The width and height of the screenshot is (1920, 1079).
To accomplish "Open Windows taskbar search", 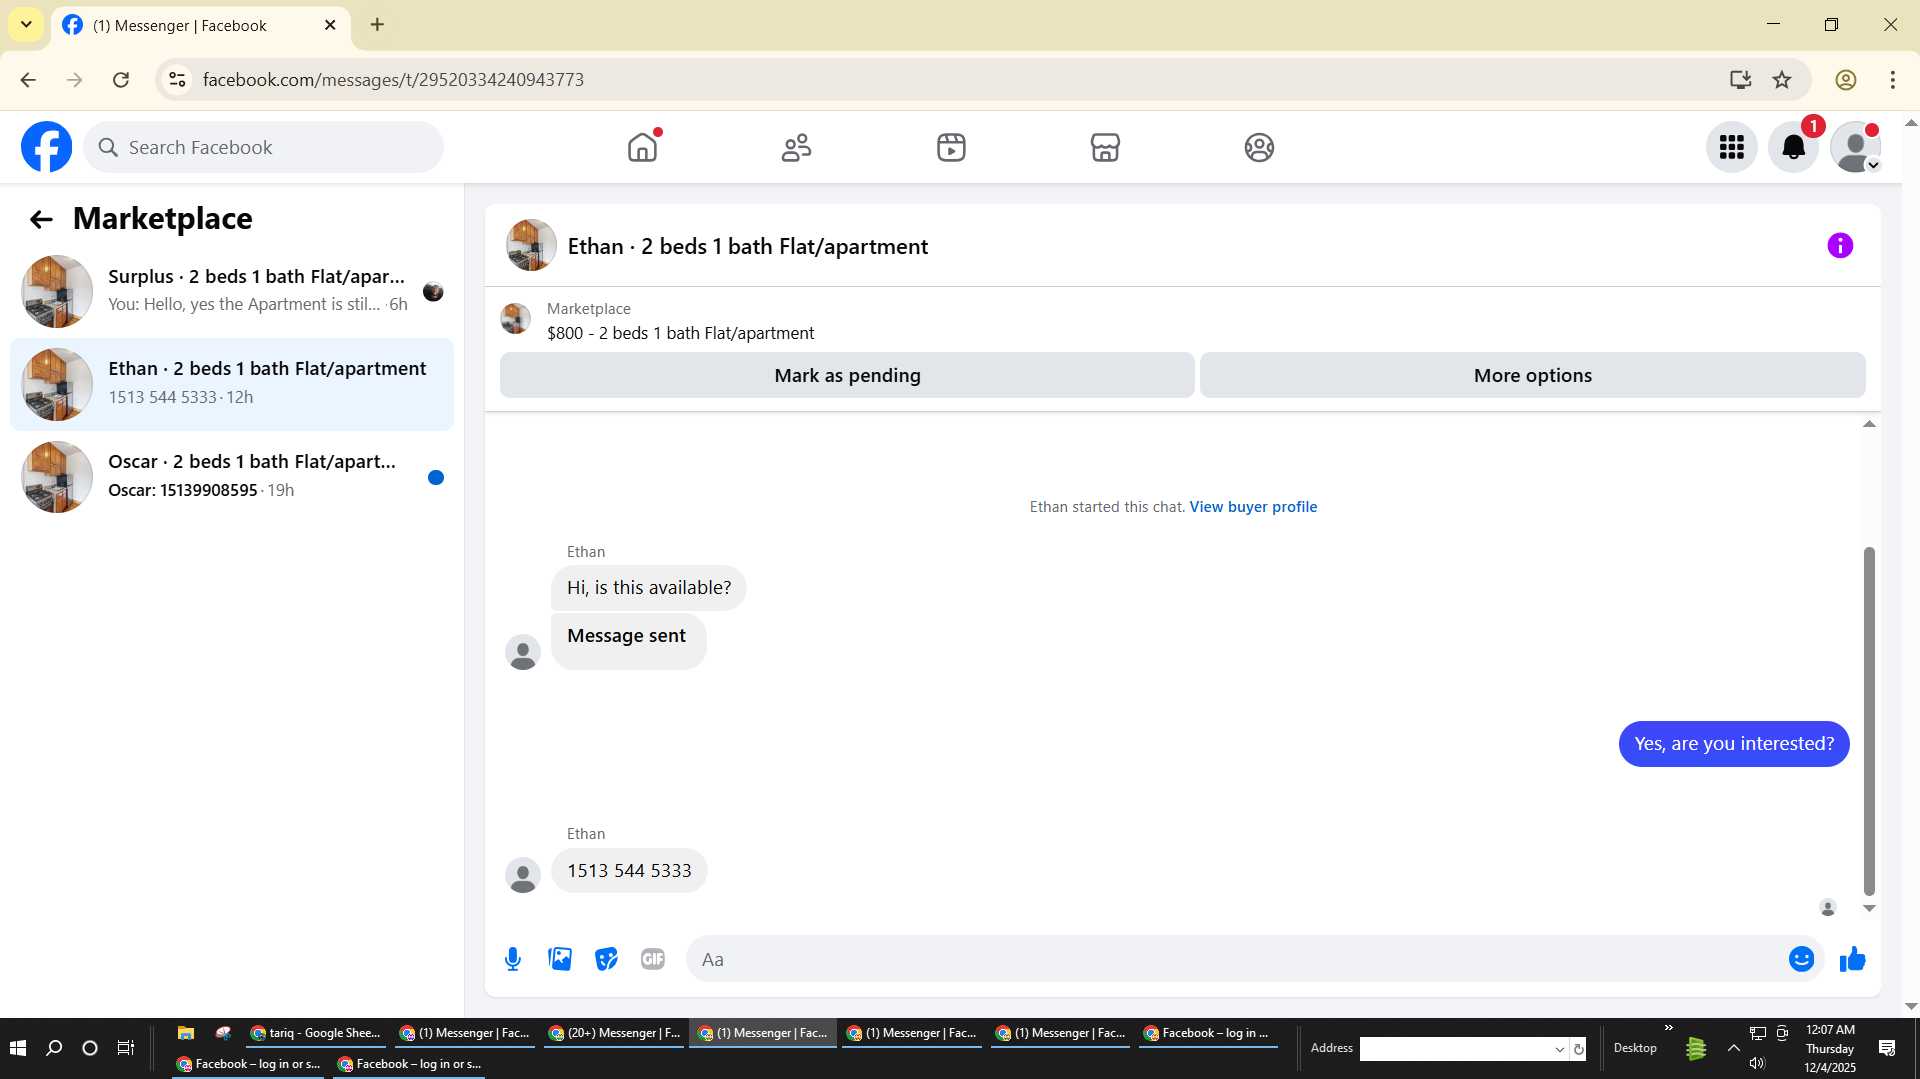I will click(54, 1048).
